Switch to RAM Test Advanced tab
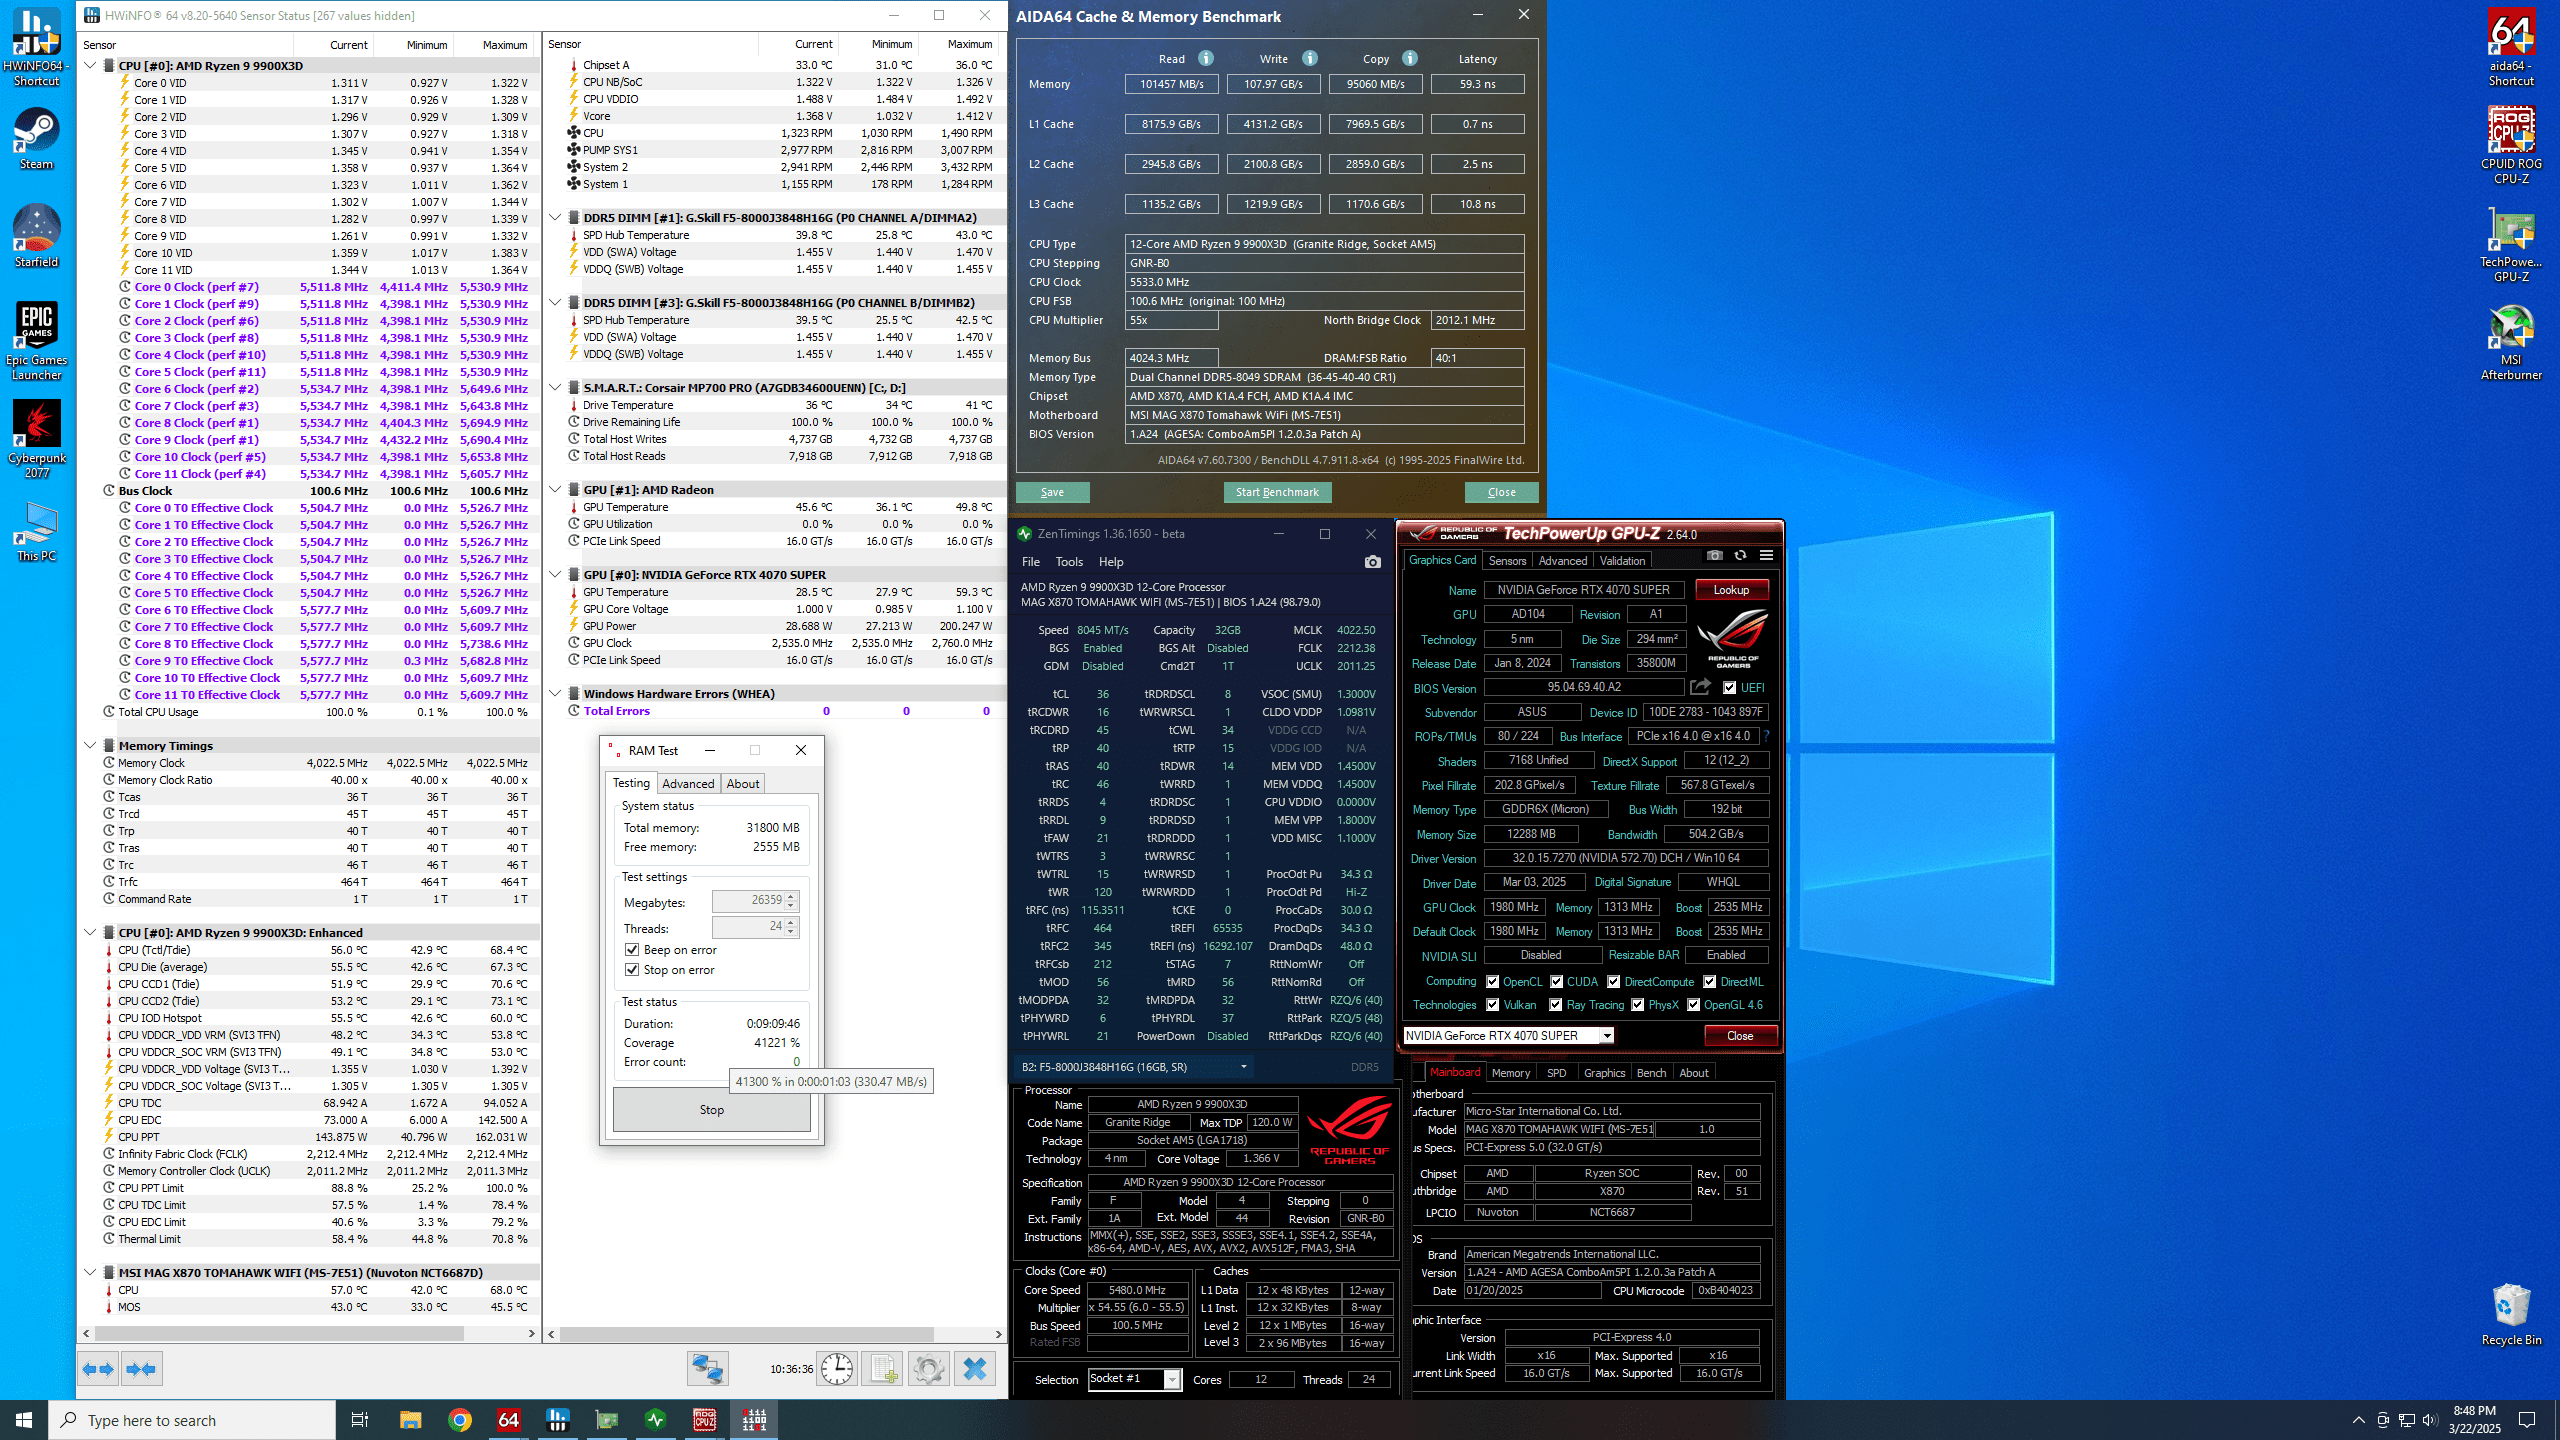Viewport: 2560px width, 1440px height. click(688, 783)
